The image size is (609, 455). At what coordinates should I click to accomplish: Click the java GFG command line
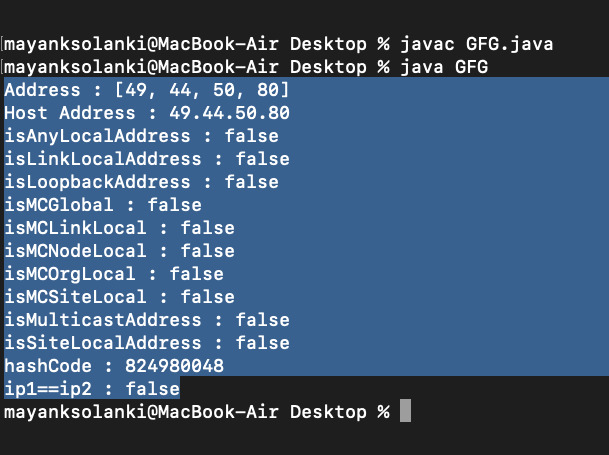click(246, 67)
